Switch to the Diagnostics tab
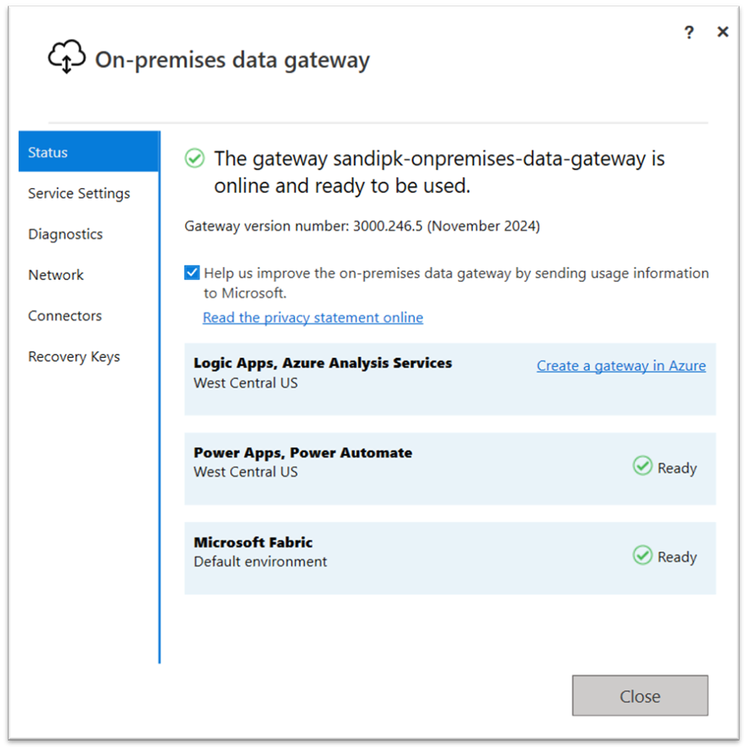This screenshot has height=750, width=747. coord(65,234)
